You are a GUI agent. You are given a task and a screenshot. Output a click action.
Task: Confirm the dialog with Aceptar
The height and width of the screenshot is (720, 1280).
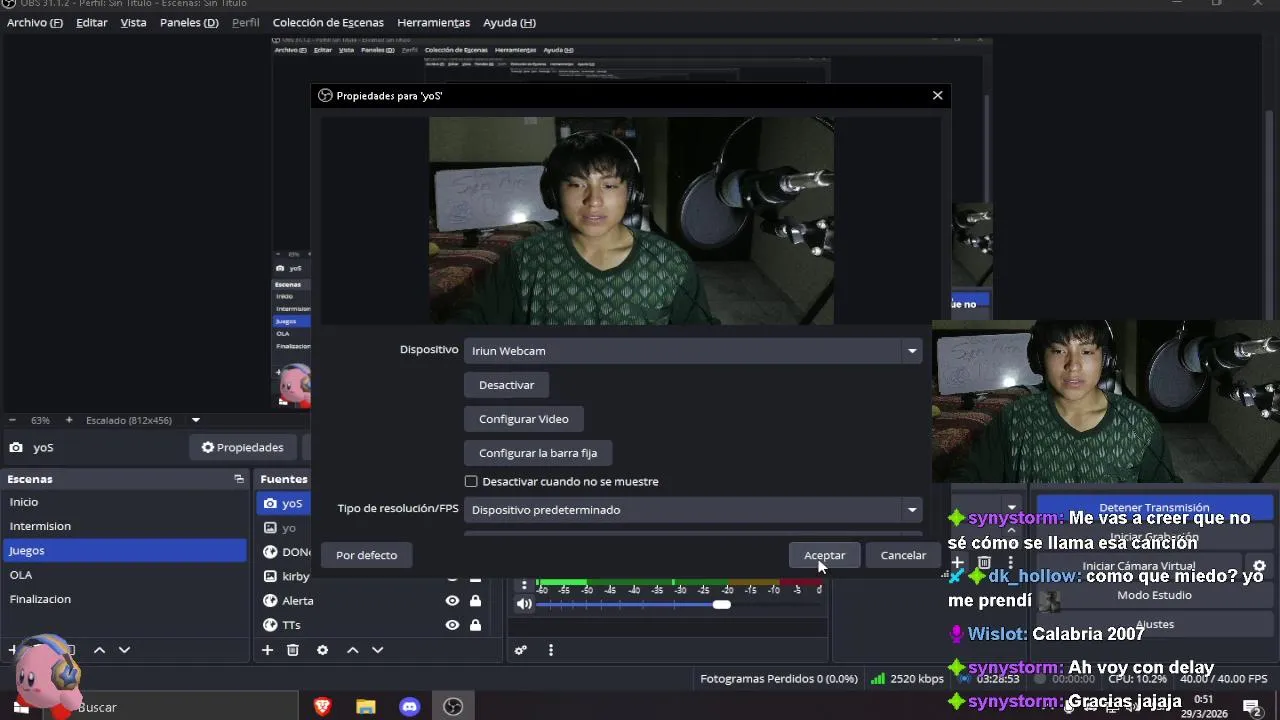click(824, 555)
